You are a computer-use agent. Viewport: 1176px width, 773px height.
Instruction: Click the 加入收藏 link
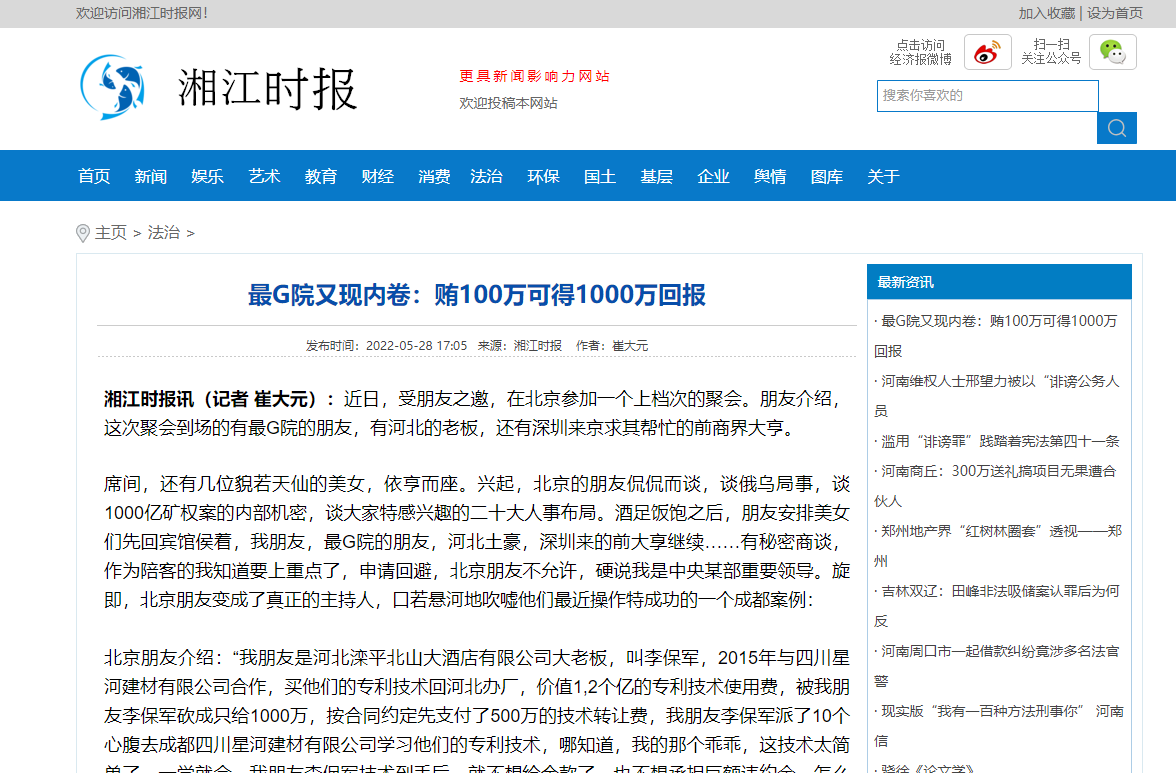pos(1046,13)
